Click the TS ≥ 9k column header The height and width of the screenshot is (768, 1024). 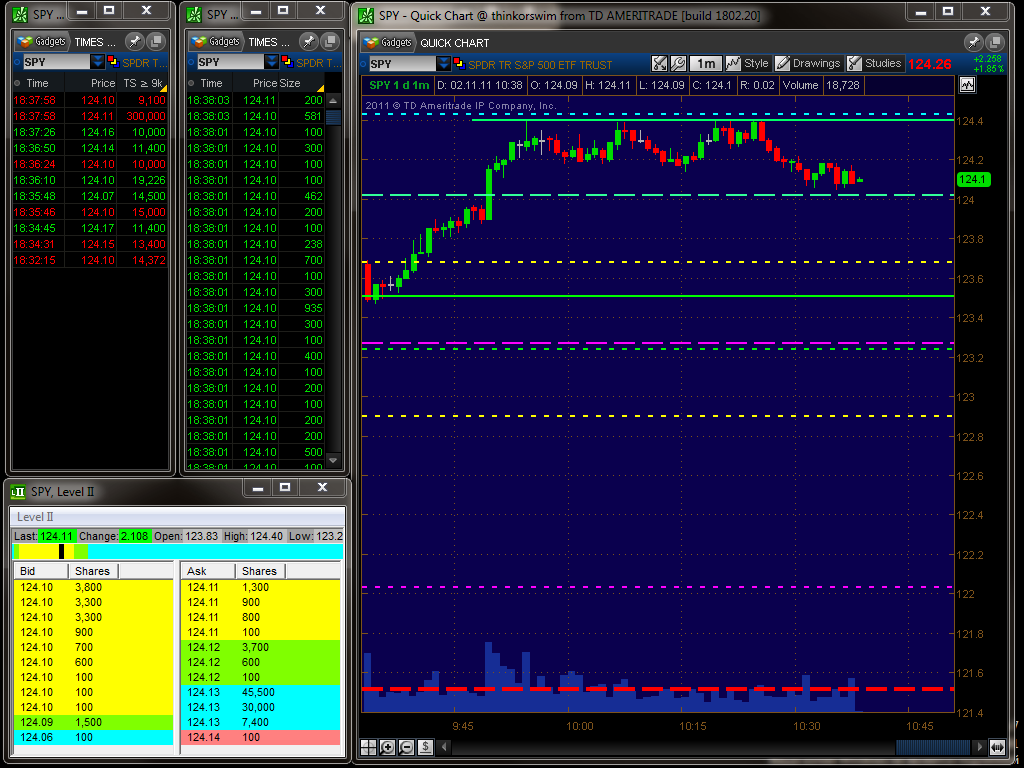(x=142, y=83)
